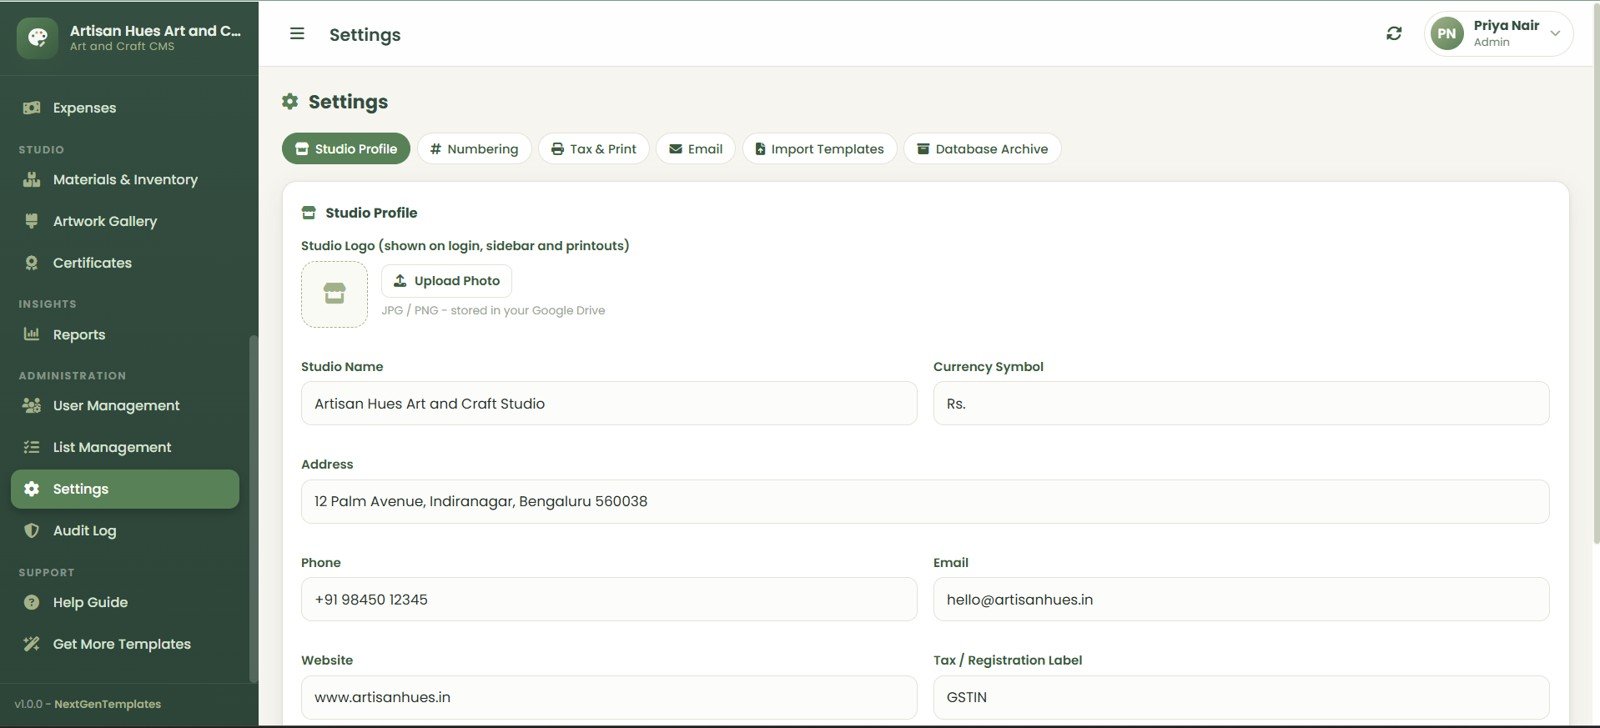1600x728 pixels.
Task: Click the Audit Log shield icon
Action: (x=32, y=531)
